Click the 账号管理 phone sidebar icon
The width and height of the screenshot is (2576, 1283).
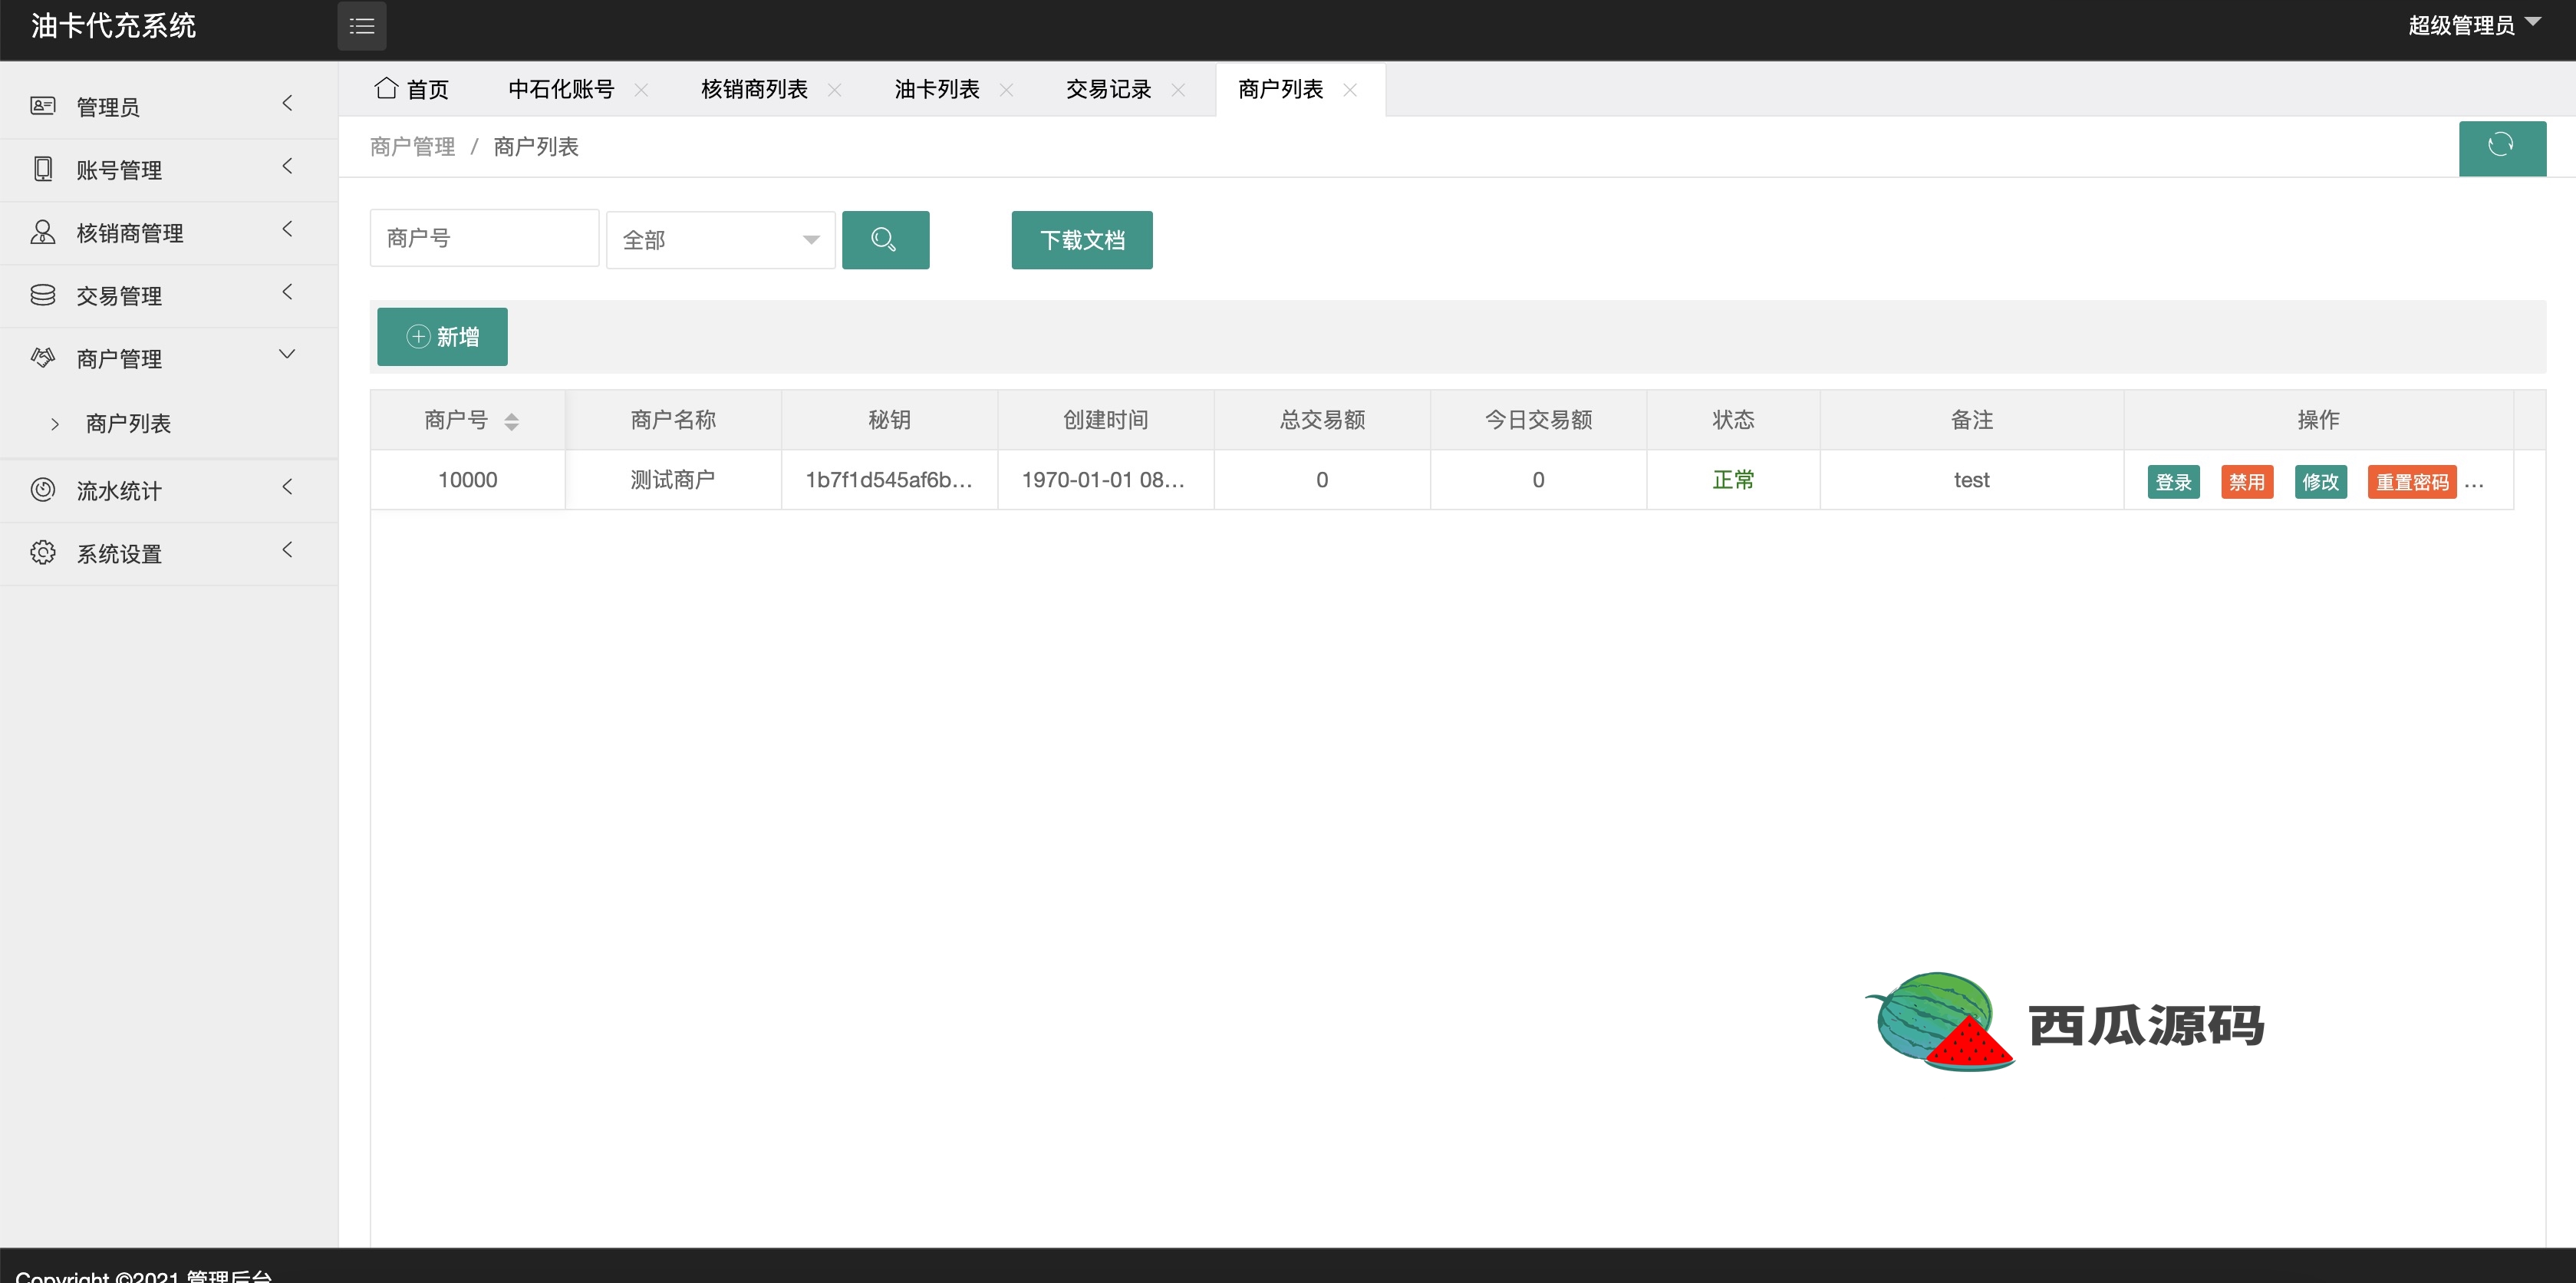tap(43, 168)
